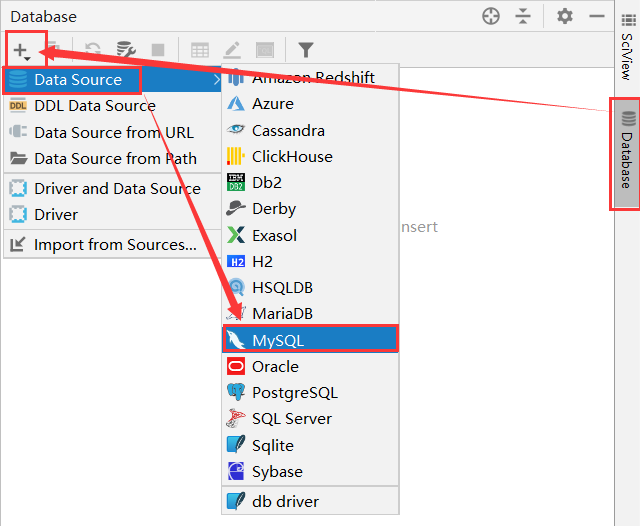Click the Collapse All icon in header
640x526 pixels.
523,17
